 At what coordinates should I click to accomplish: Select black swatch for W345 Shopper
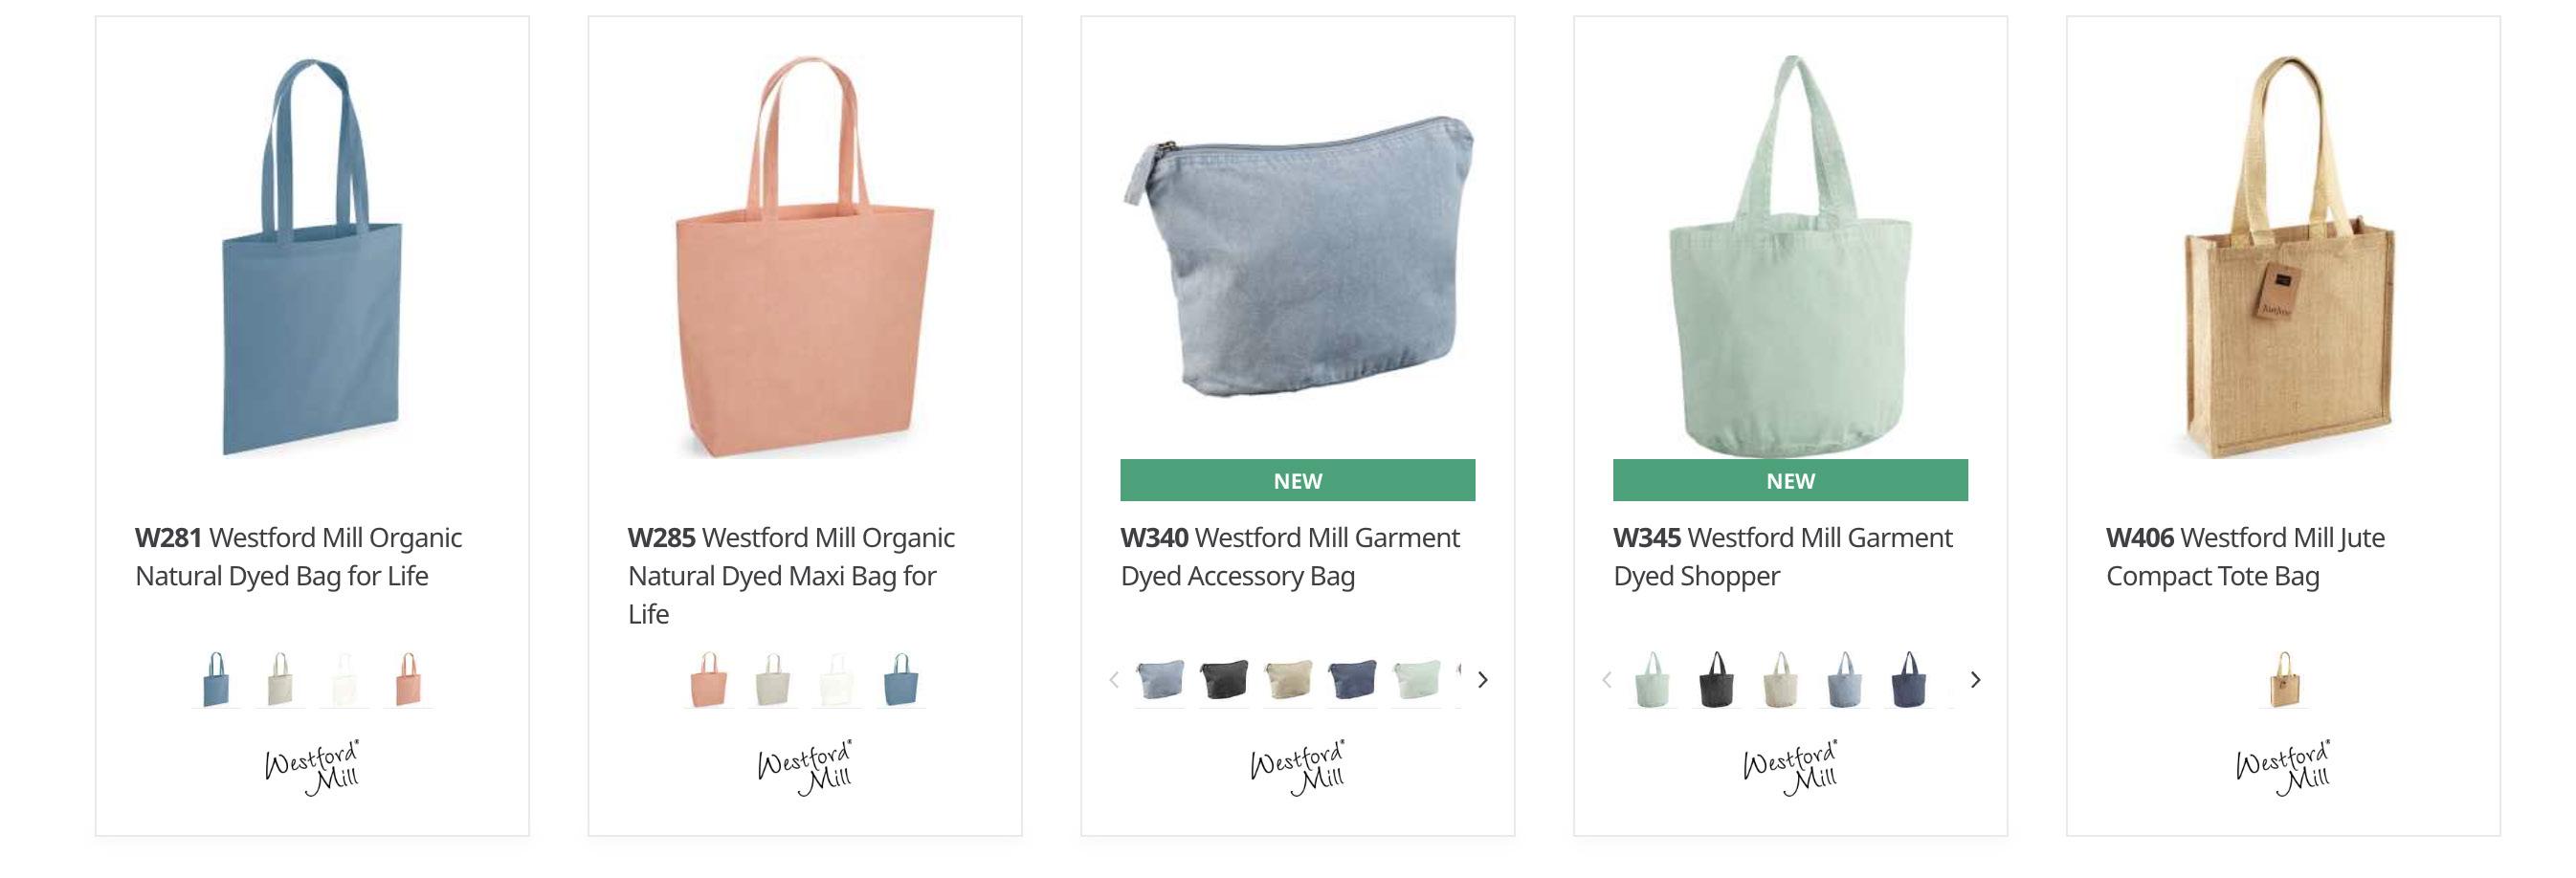tap(1716, 680)
